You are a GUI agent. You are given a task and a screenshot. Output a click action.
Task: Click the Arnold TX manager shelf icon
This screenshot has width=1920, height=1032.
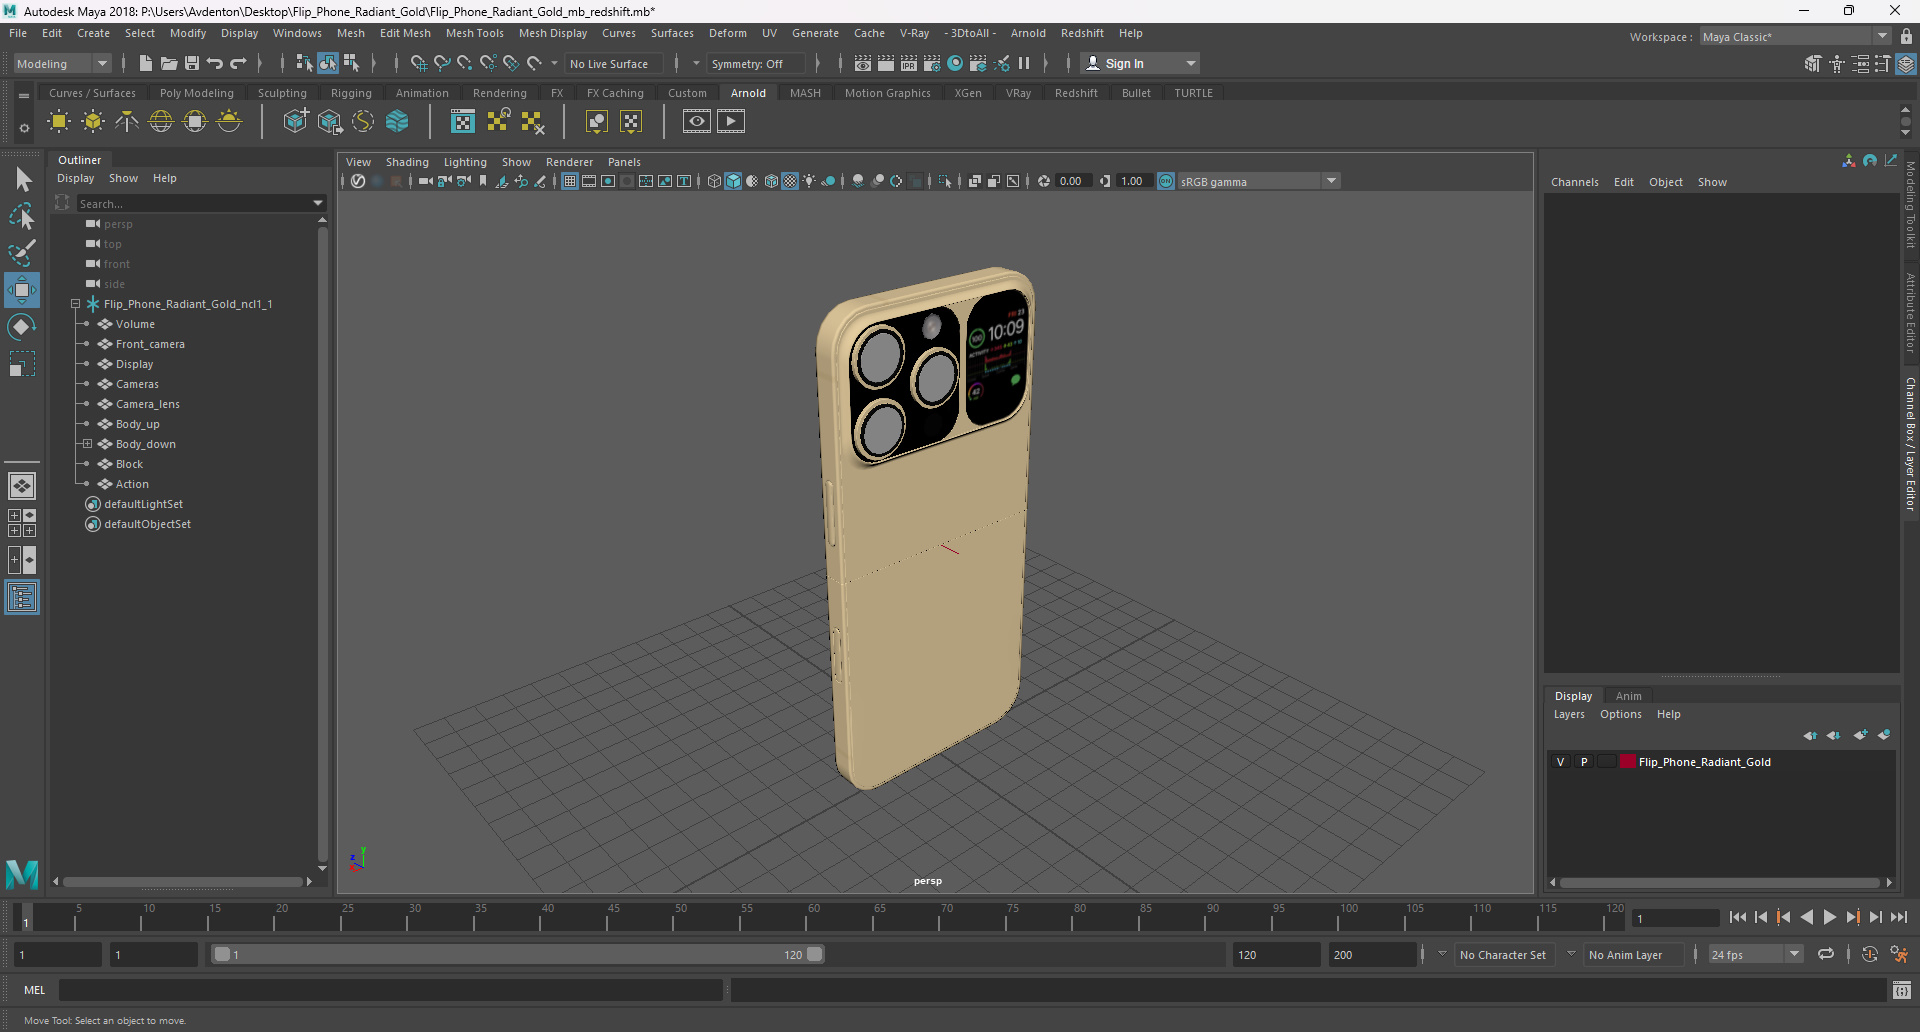click(463, 122)
